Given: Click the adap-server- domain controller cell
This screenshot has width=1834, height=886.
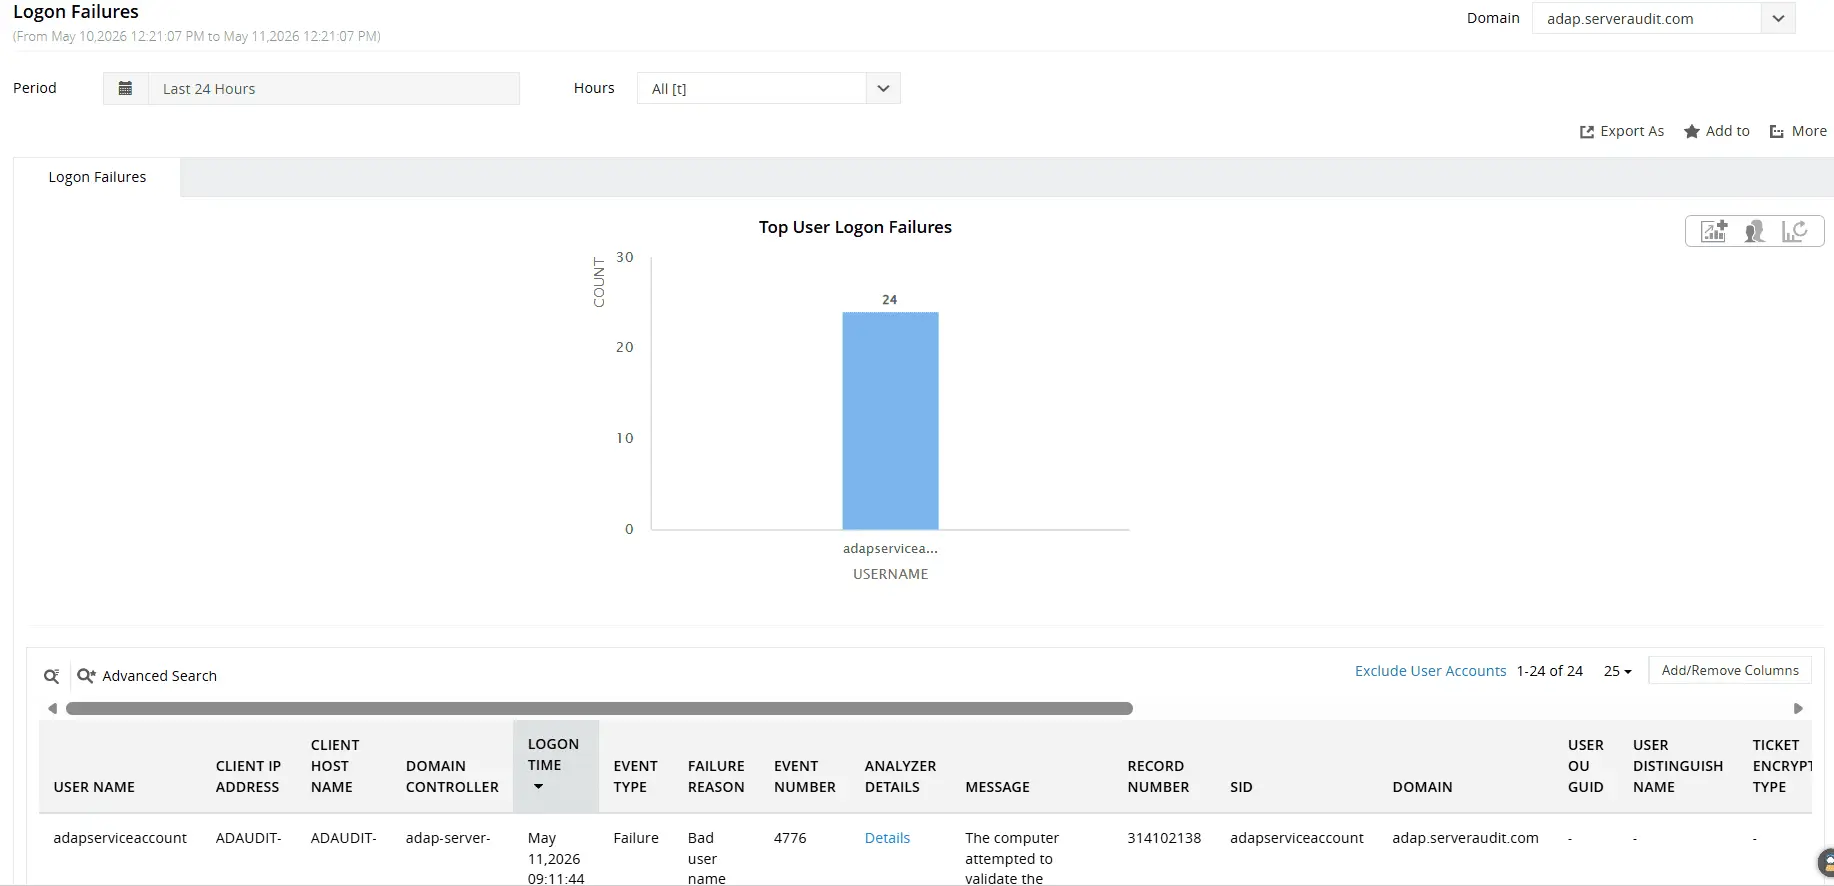Looking at the screenshot, I should [x=448, y=838].
